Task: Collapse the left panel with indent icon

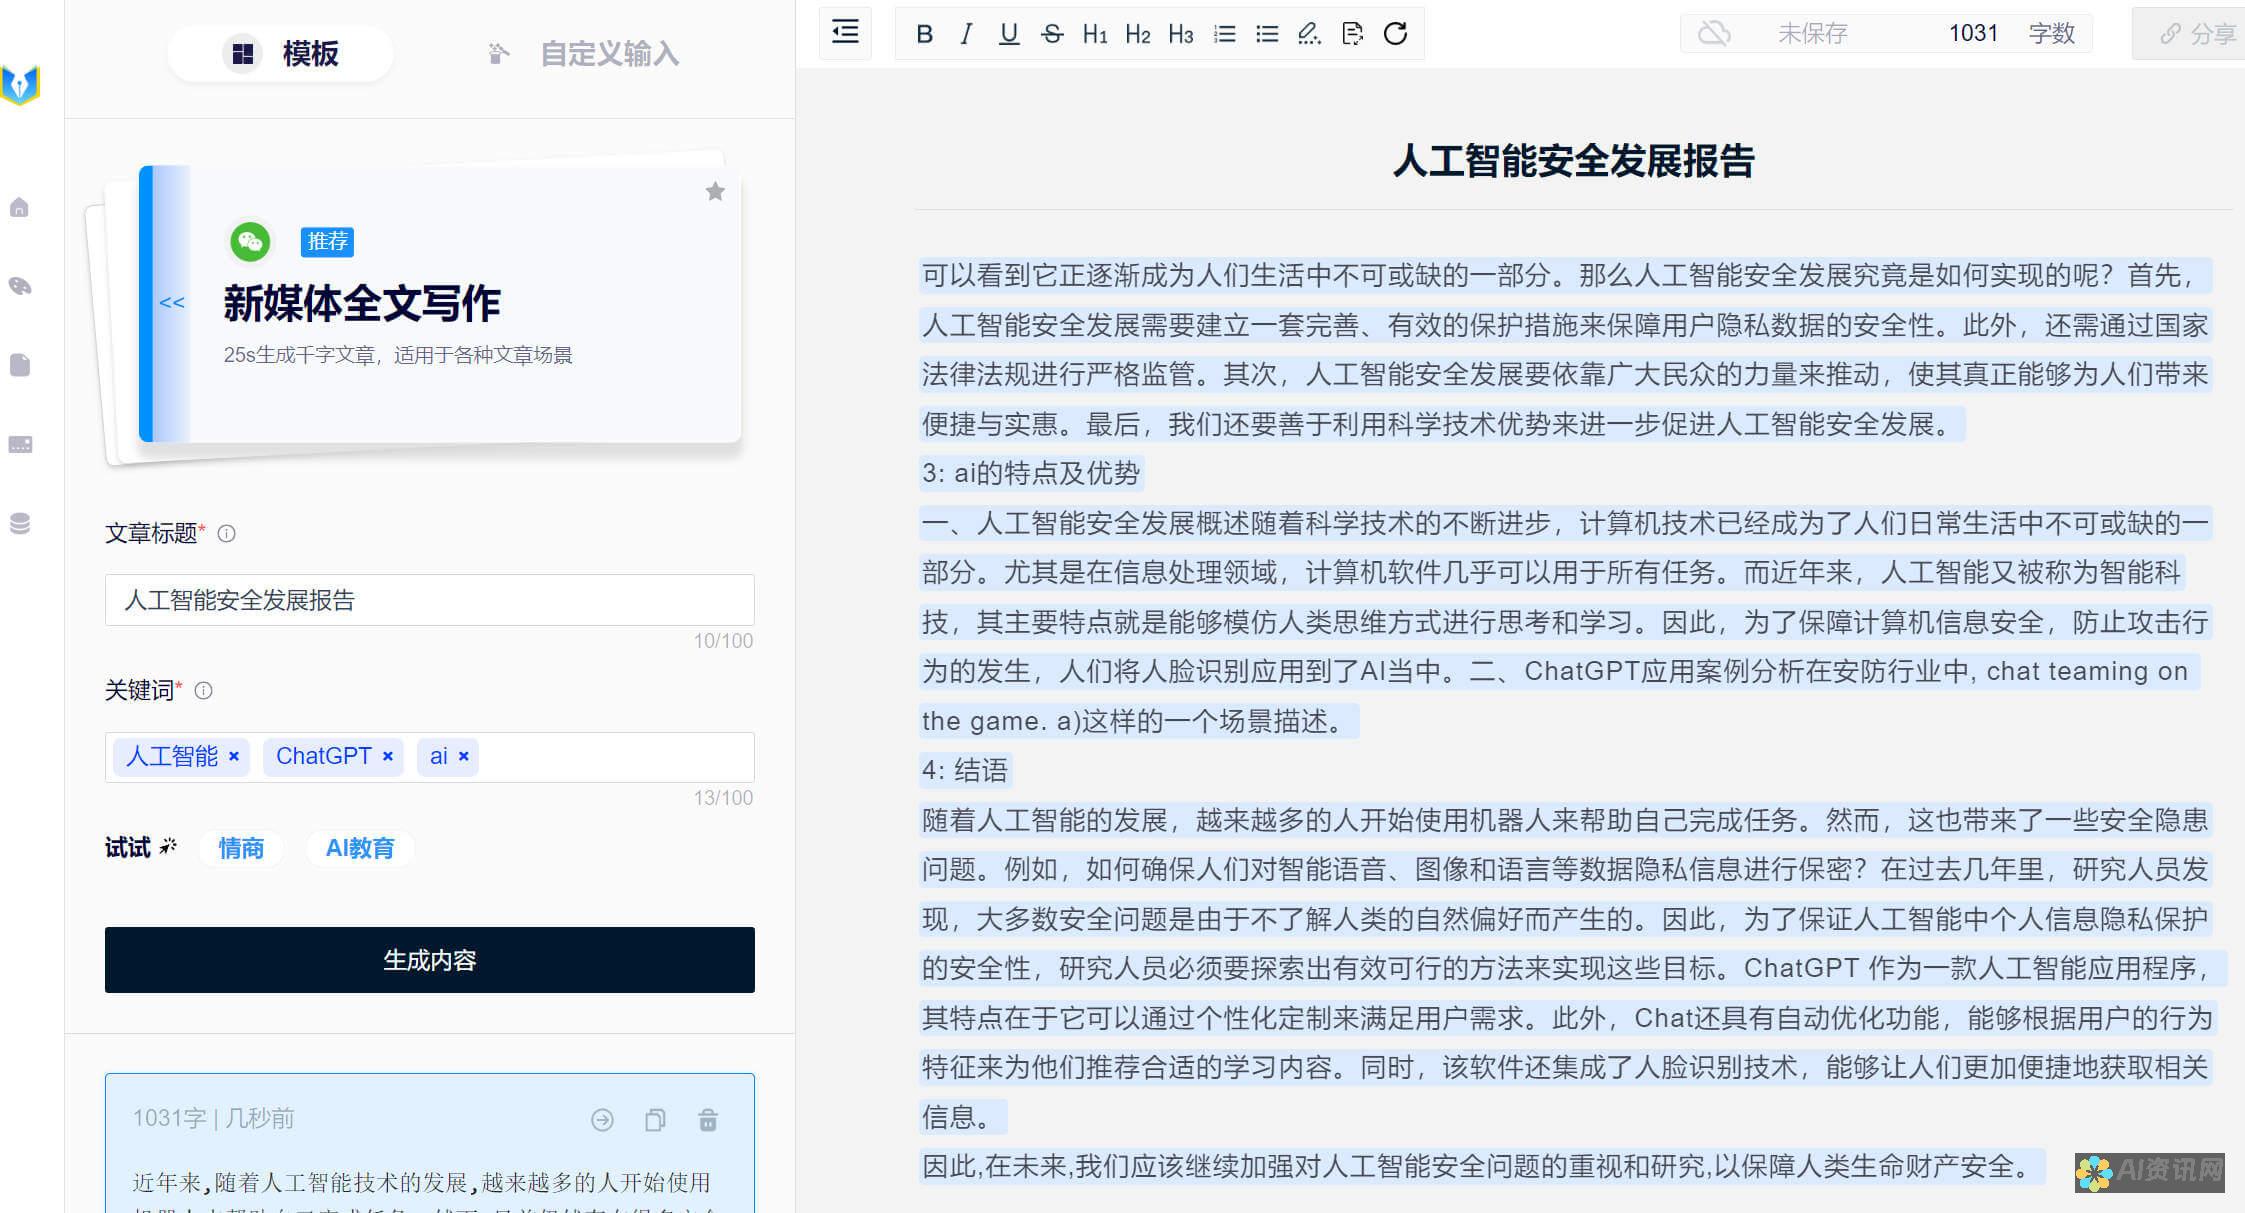Action: coord(845,32)
